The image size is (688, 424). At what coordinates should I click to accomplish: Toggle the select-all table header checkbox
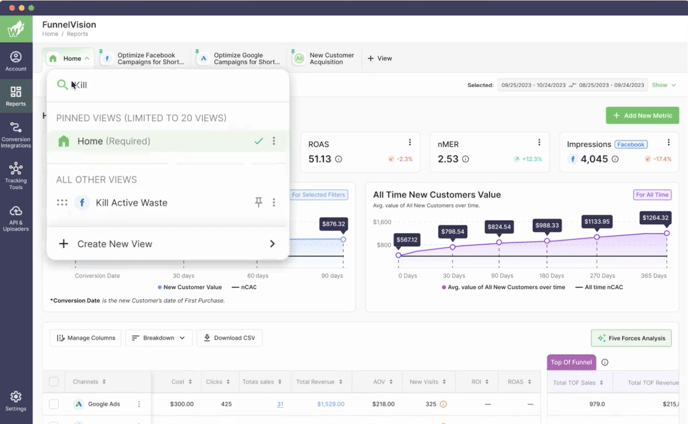[54, 382]
